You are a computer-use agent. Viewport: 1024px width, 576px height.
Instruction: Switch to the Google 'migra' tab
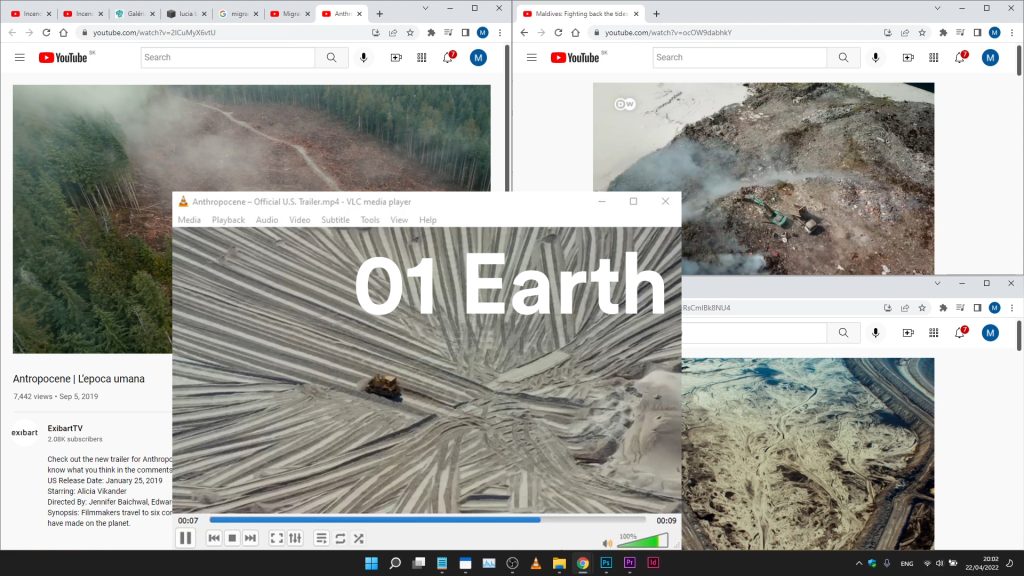tap(238, 14)
